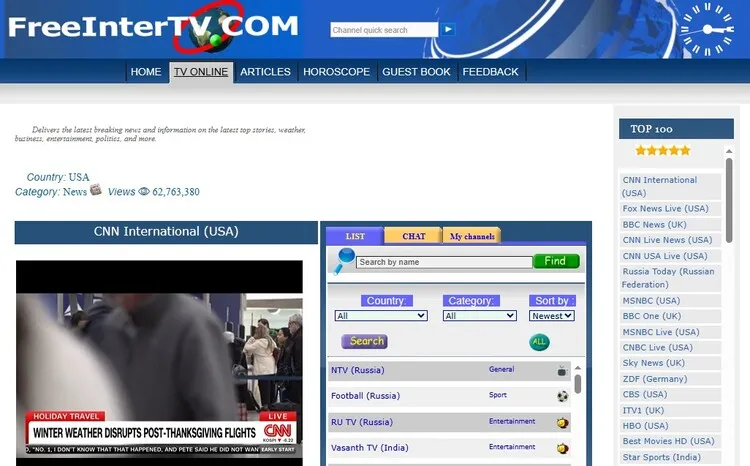Click the analog clock icon in header

[707, 30]
